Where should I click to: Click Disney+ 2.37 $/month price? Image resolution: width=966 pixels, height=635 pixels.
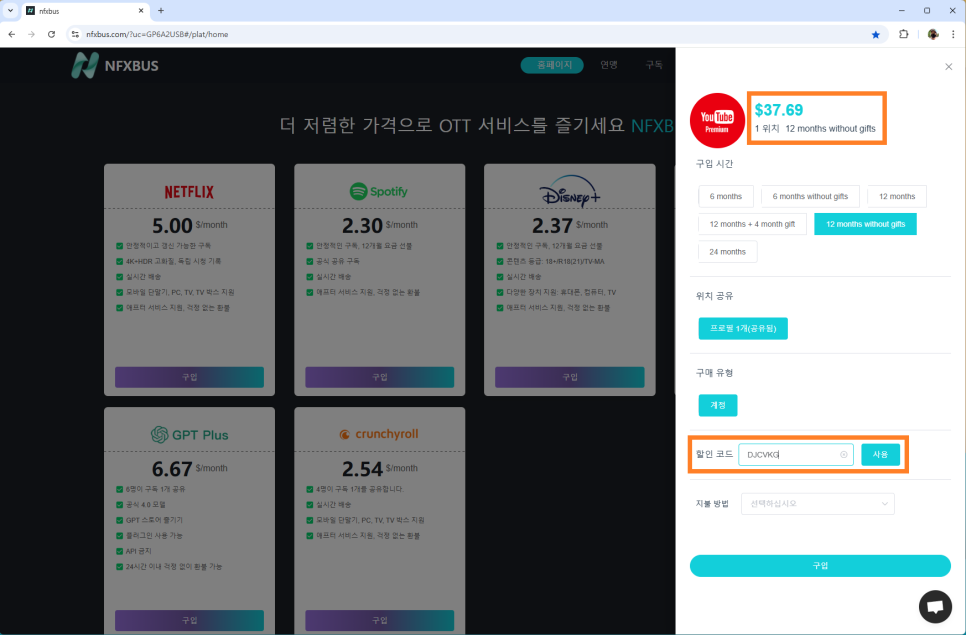pyautogui.click(x=570, y=225)
